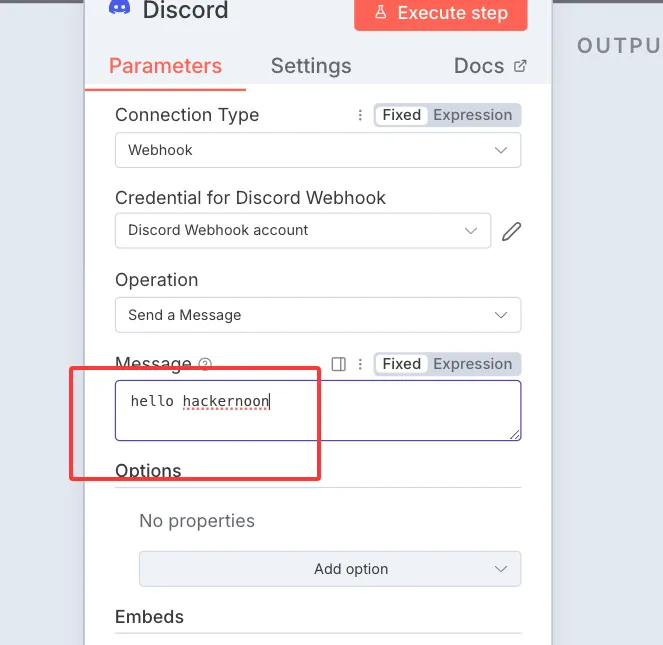This screenshot has width=663, height=645.
Task: Open the Discord Webhook account dropdown
Action: [x=303, y=230]
